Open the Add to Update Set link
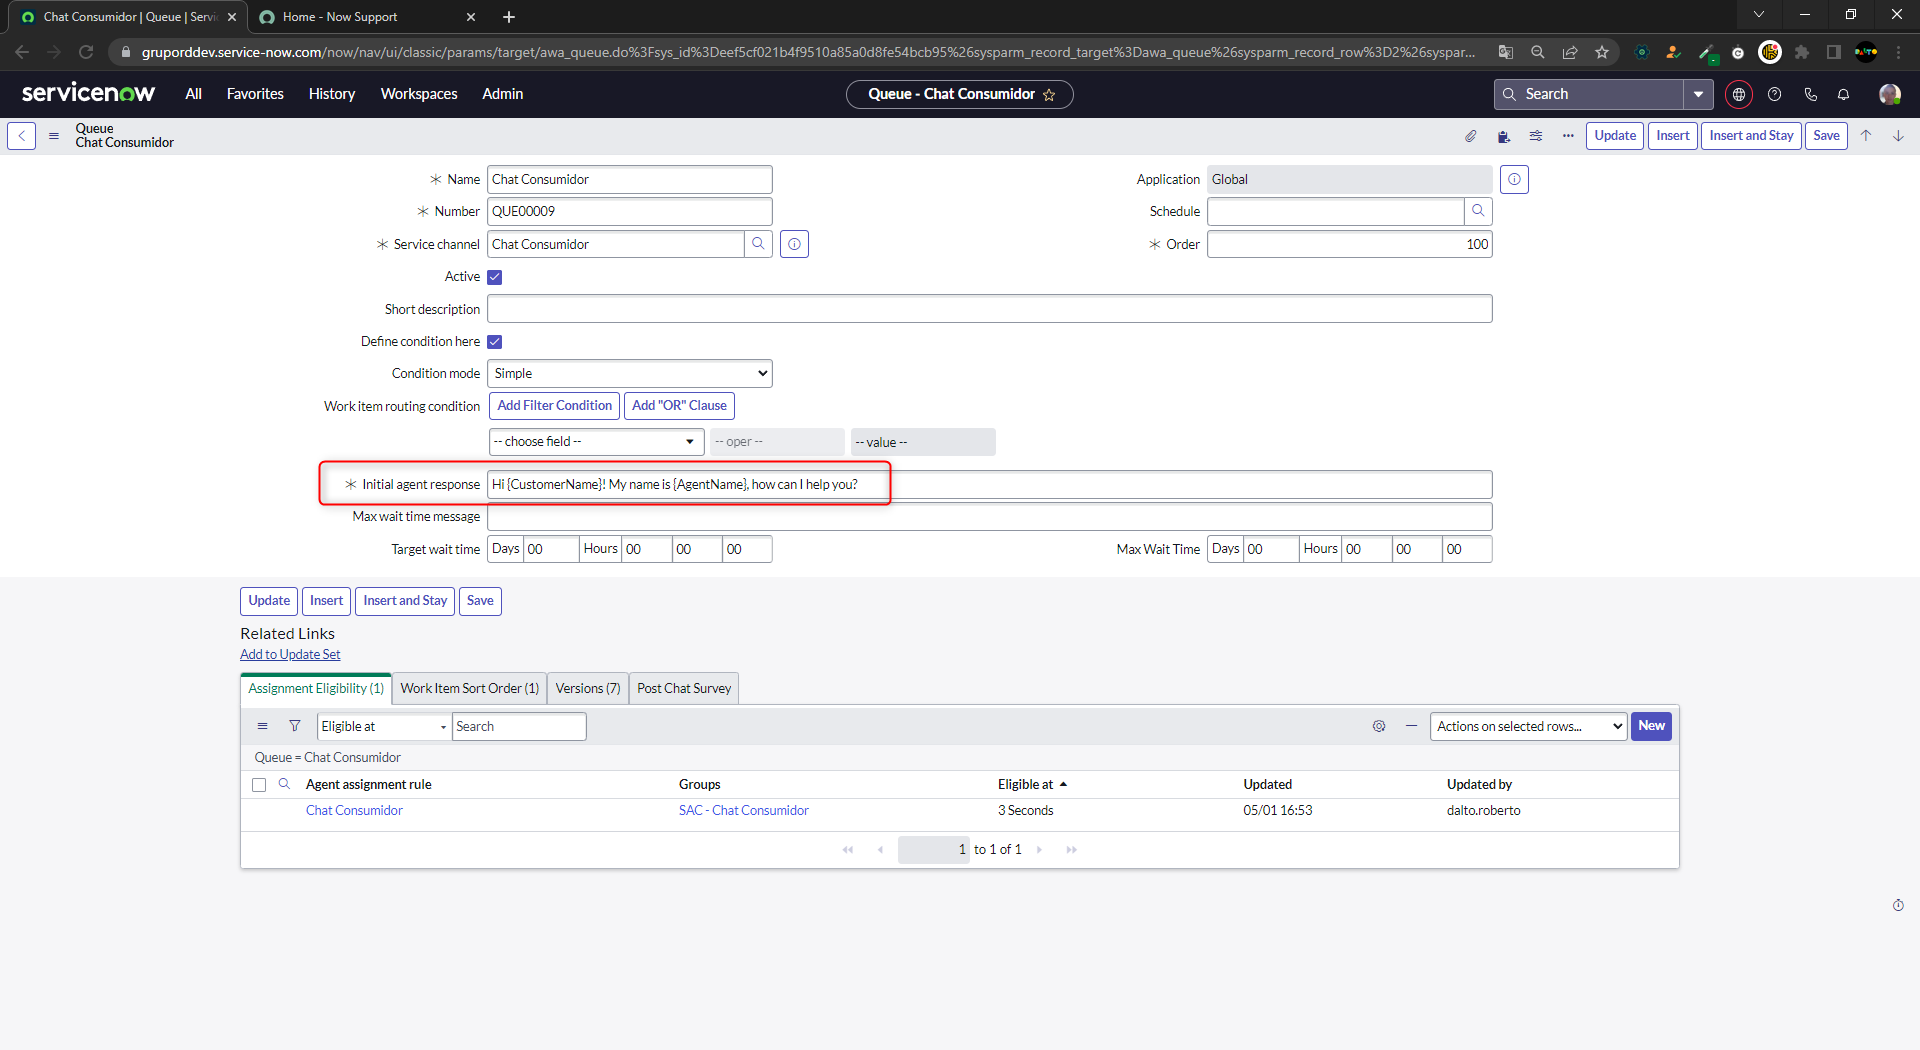This screenshot has height=1050, width=1920. pos(290,654)
